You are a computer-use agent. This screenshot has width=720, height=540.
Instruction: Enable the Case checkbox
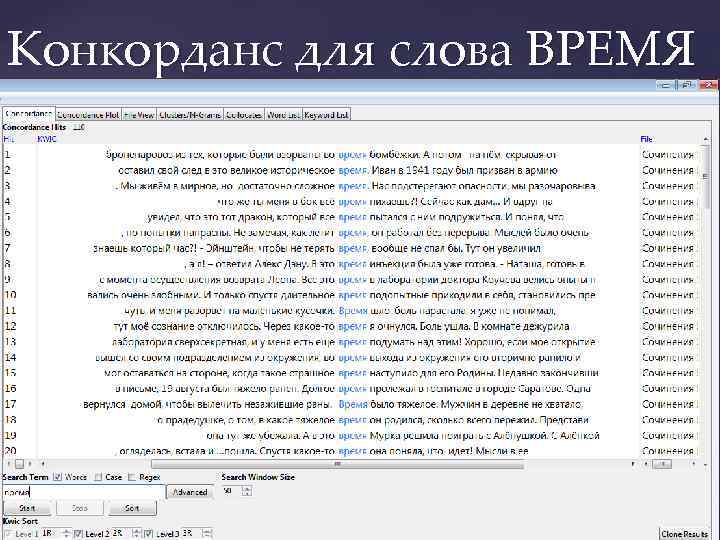(98, 477)
